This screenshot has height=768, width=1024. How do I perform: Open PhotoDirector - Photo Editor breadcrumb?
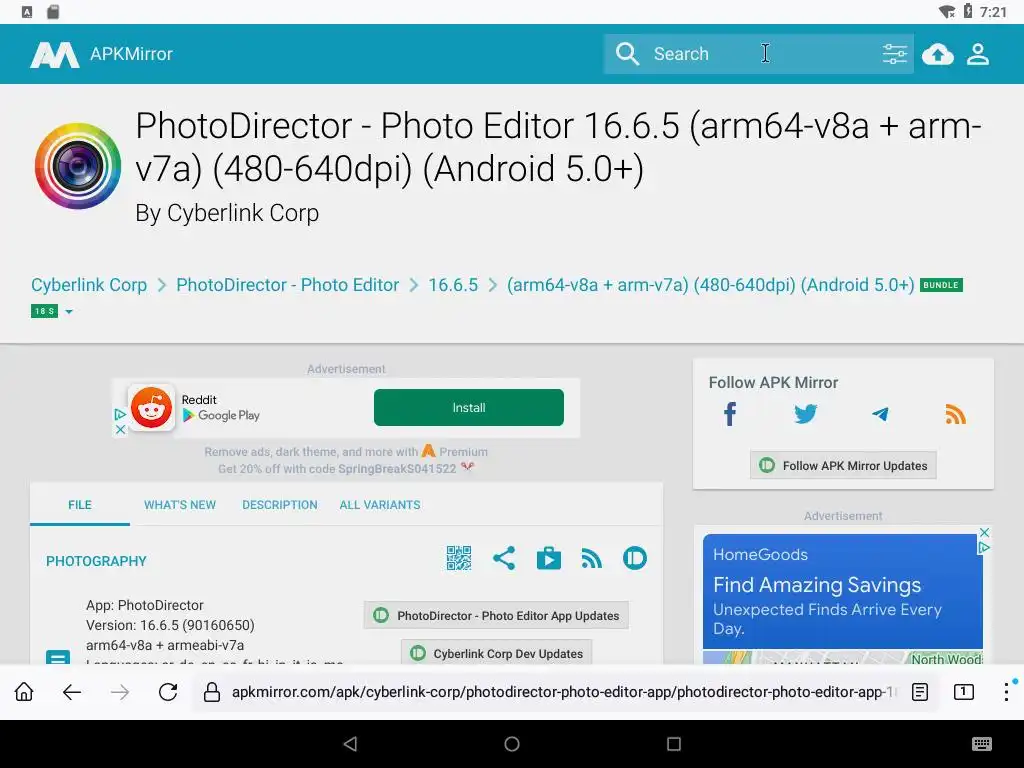pyautogui.click(x=287, y=285)
